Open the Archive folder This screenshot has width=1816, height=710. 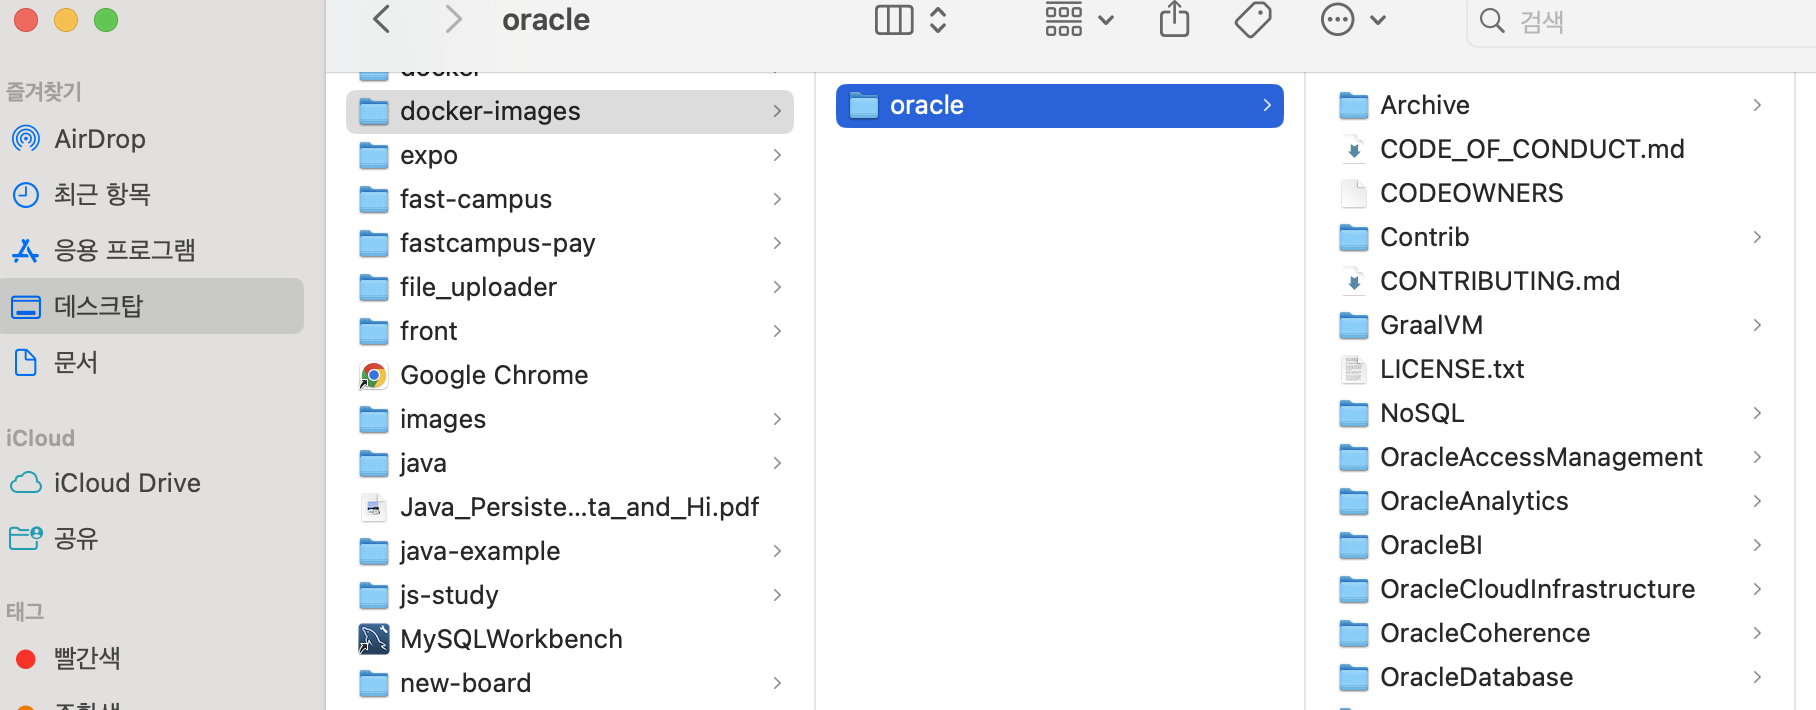coord(1551,105)
